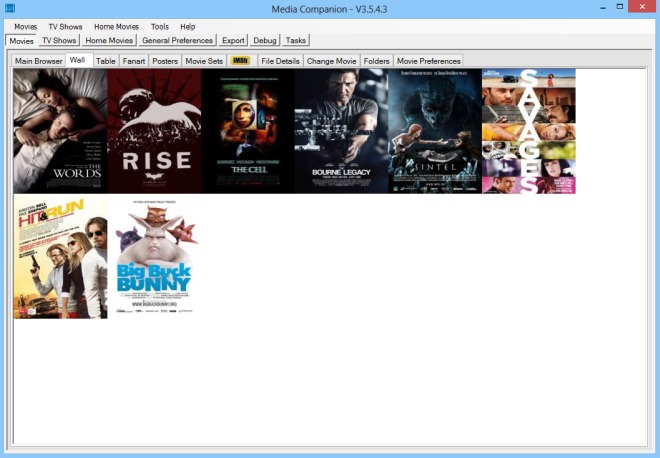The width and height of the screenshot is (660, 458).
Task: Click the Hit and Run poster
Action: pyautogui.click(x=60, y=257)
